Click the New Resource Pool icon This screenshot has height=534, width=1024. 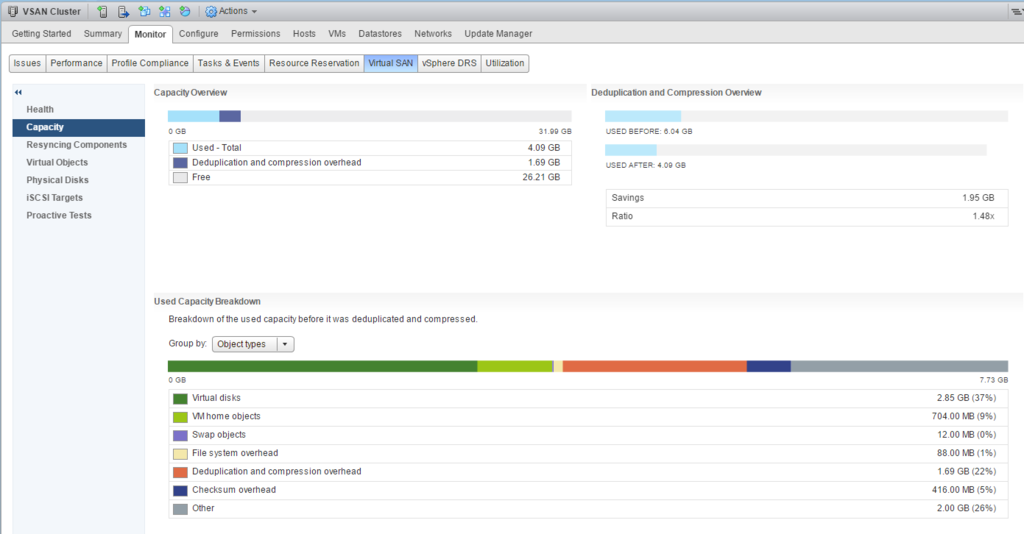click(x=185, y=12)
